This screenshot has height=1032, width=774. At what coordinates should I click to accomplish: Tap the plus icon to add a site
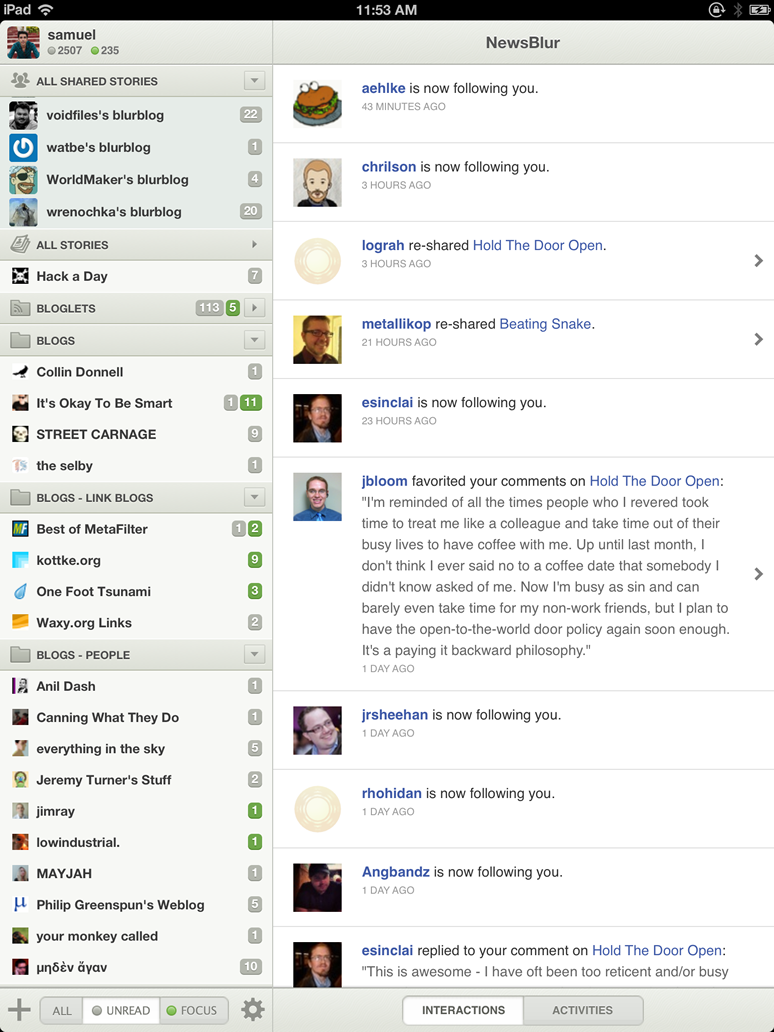pyautogui.click(x=18, y=1010)
